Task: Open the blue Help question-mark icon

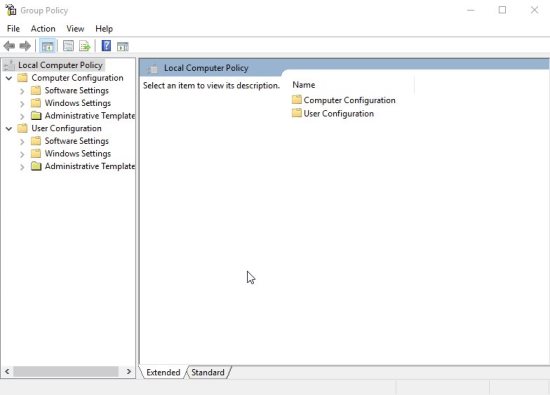Action: tap(106, 46)
